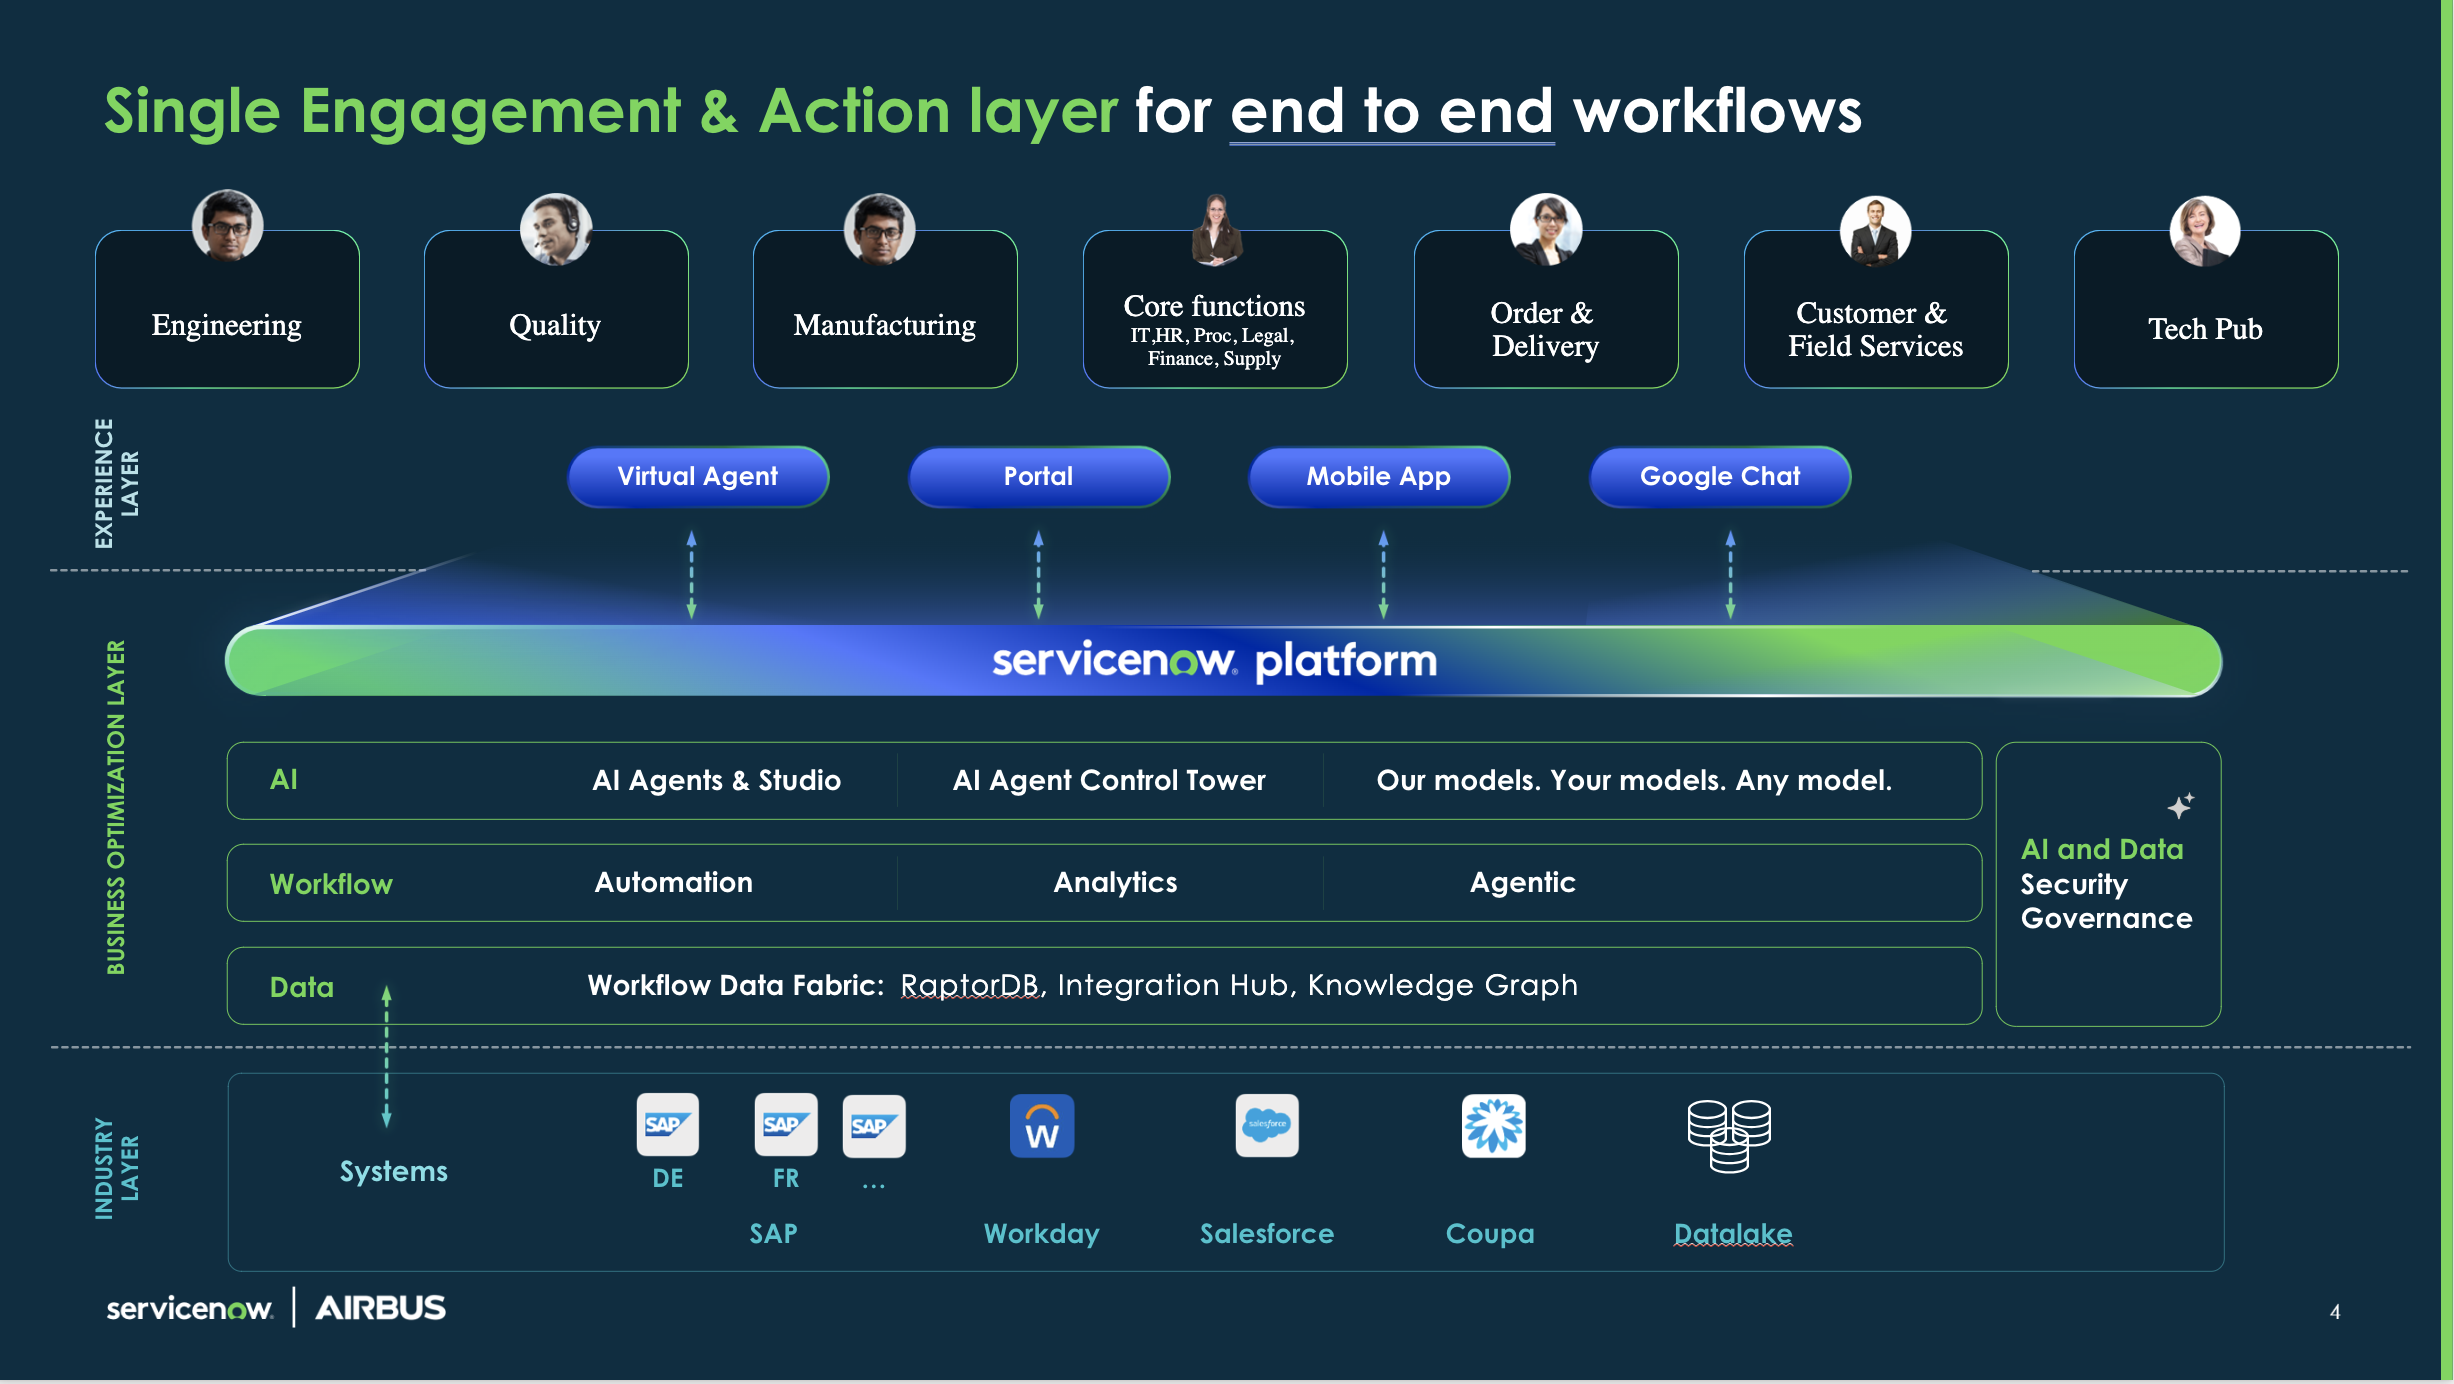The width and height of the screenshot is (2454, 1384).
Task: Click the Engineering persona avatar
Action: (x=228, y=225)
